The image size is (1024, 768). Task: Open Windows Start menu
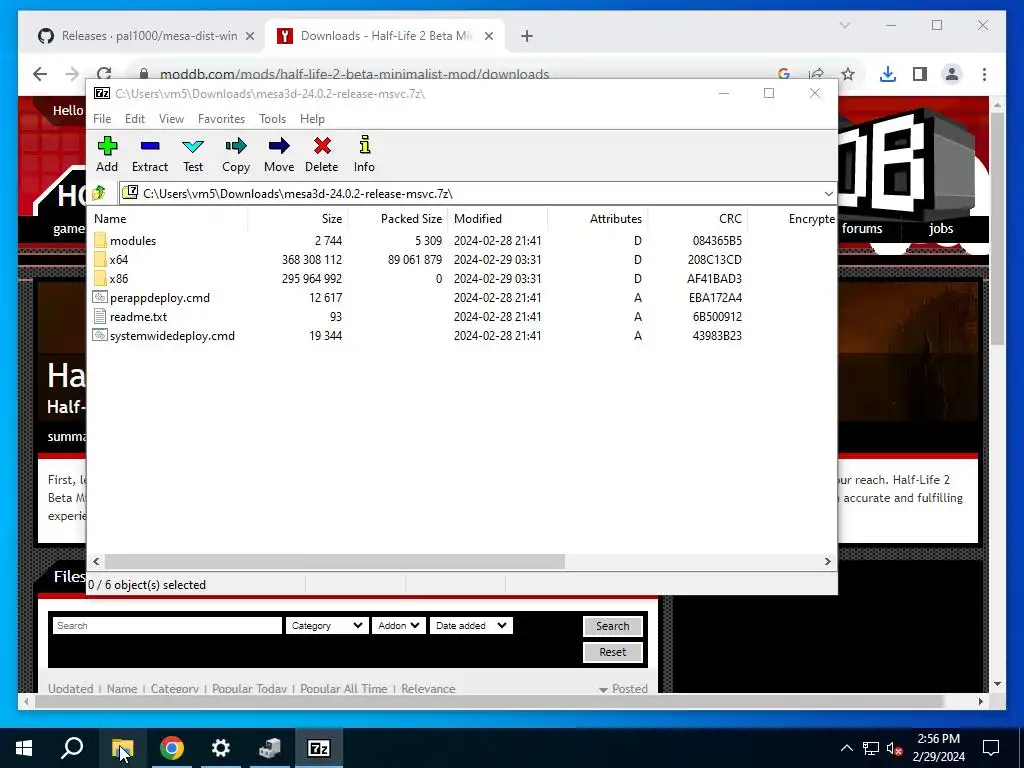[24, 748]
